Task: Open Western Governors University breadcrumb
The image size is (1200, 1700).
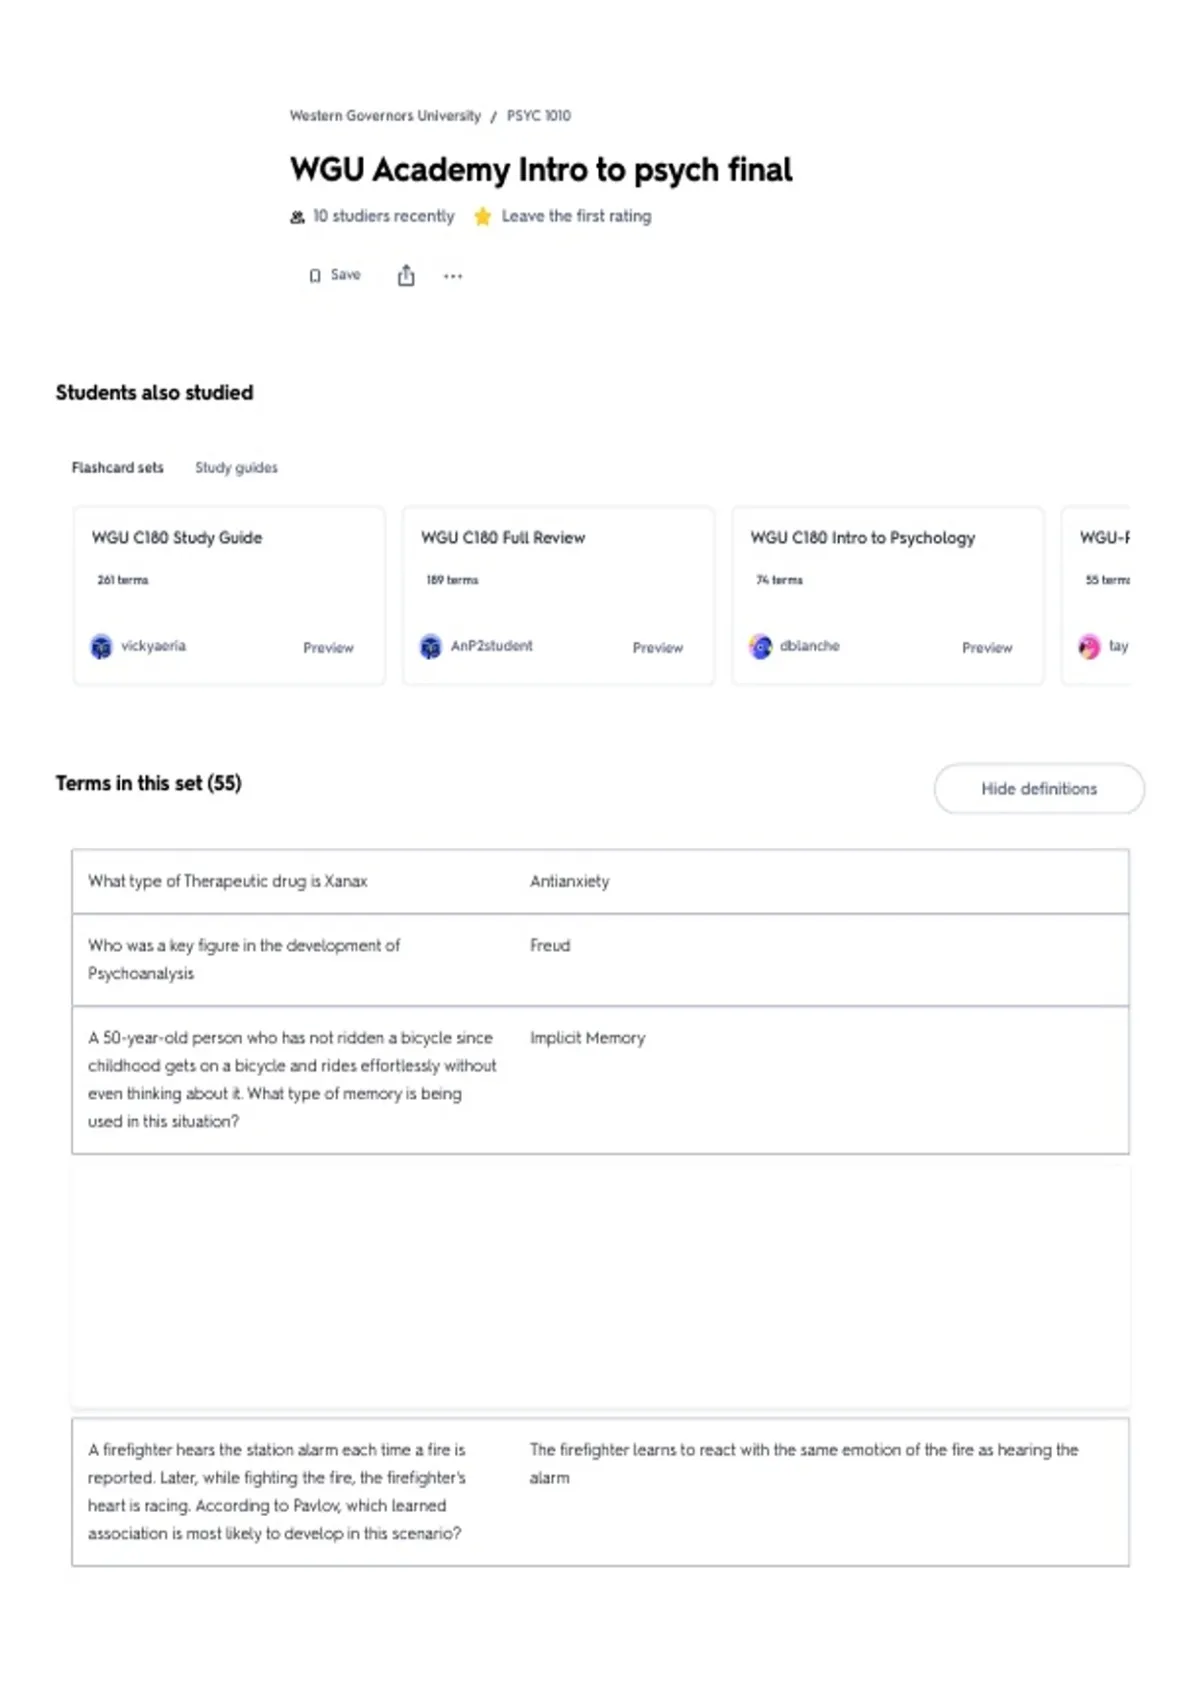Action: [385, 116]
